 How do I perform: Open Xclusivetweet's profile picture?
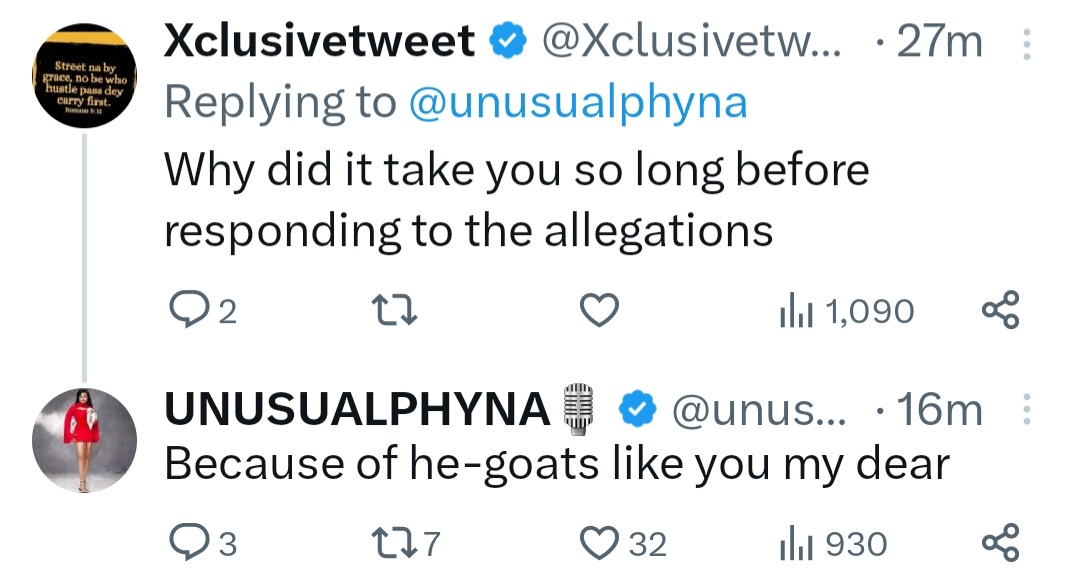point(85,74)
